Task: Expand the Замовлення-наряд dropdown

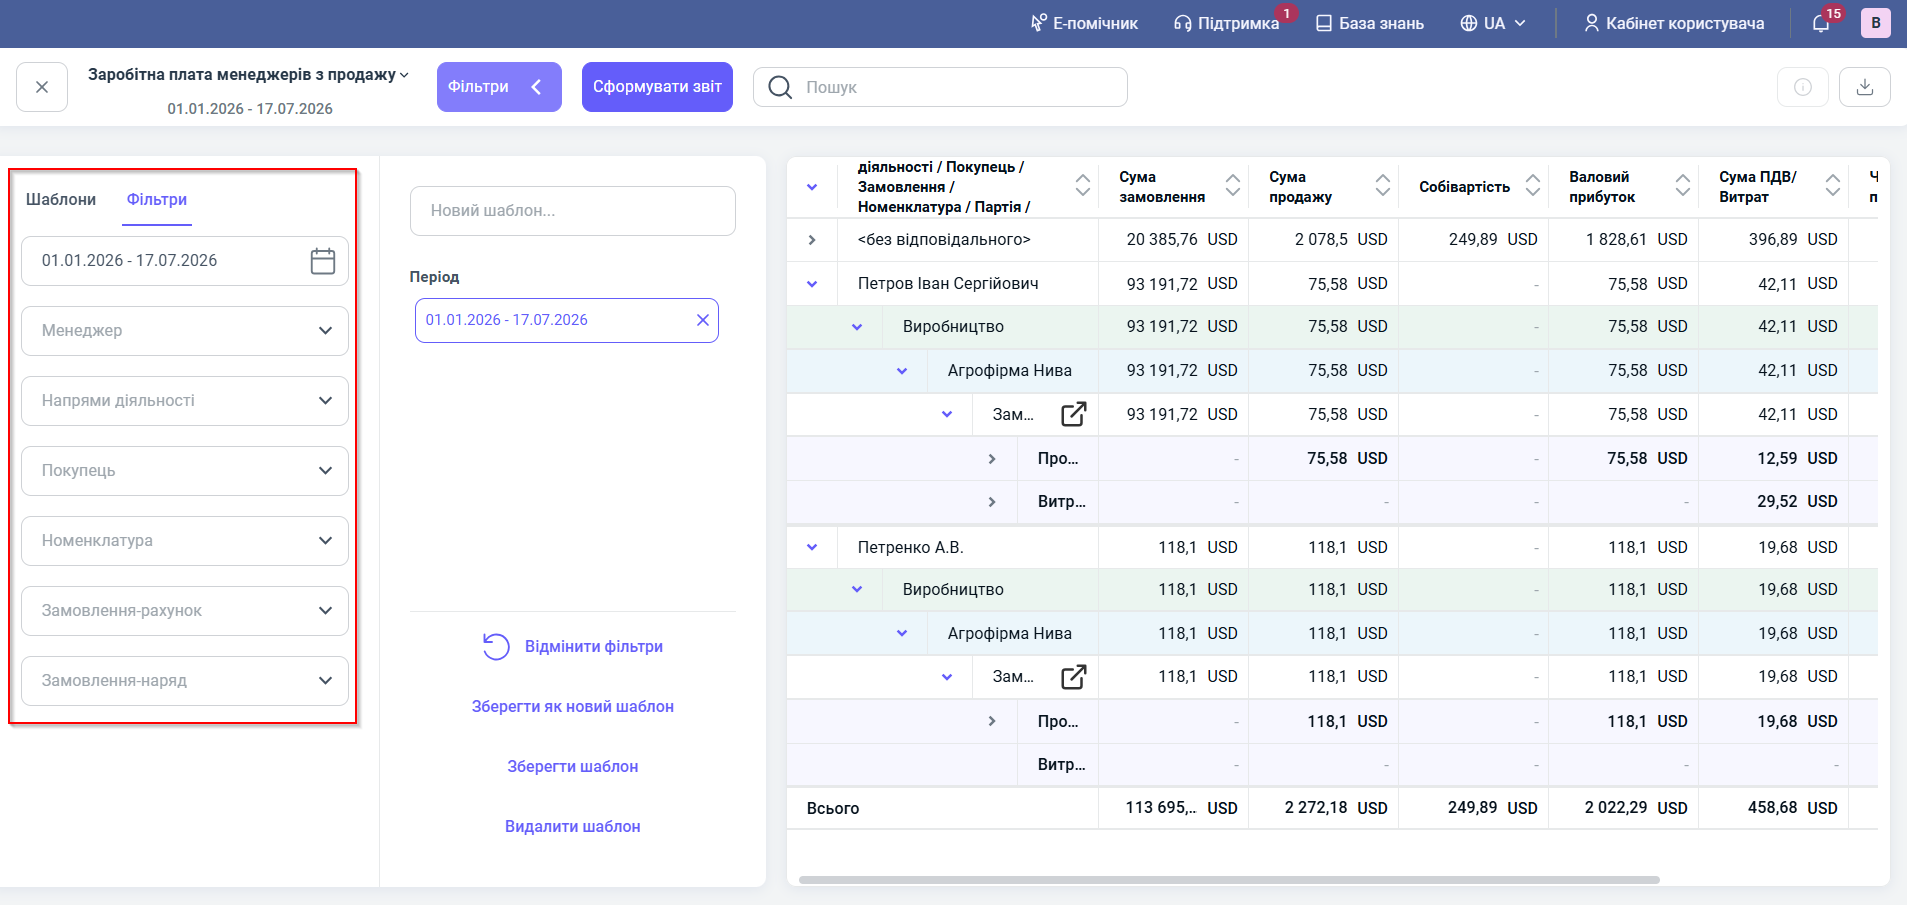Action: [x=185, y=681]
